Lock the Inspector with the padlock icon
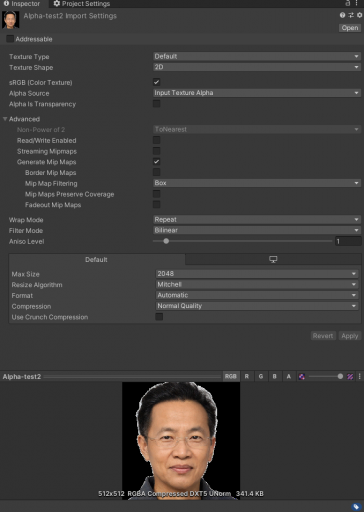The height and width of the screenshot is (512, 364). pyautogui.click(x=348, y=3)
